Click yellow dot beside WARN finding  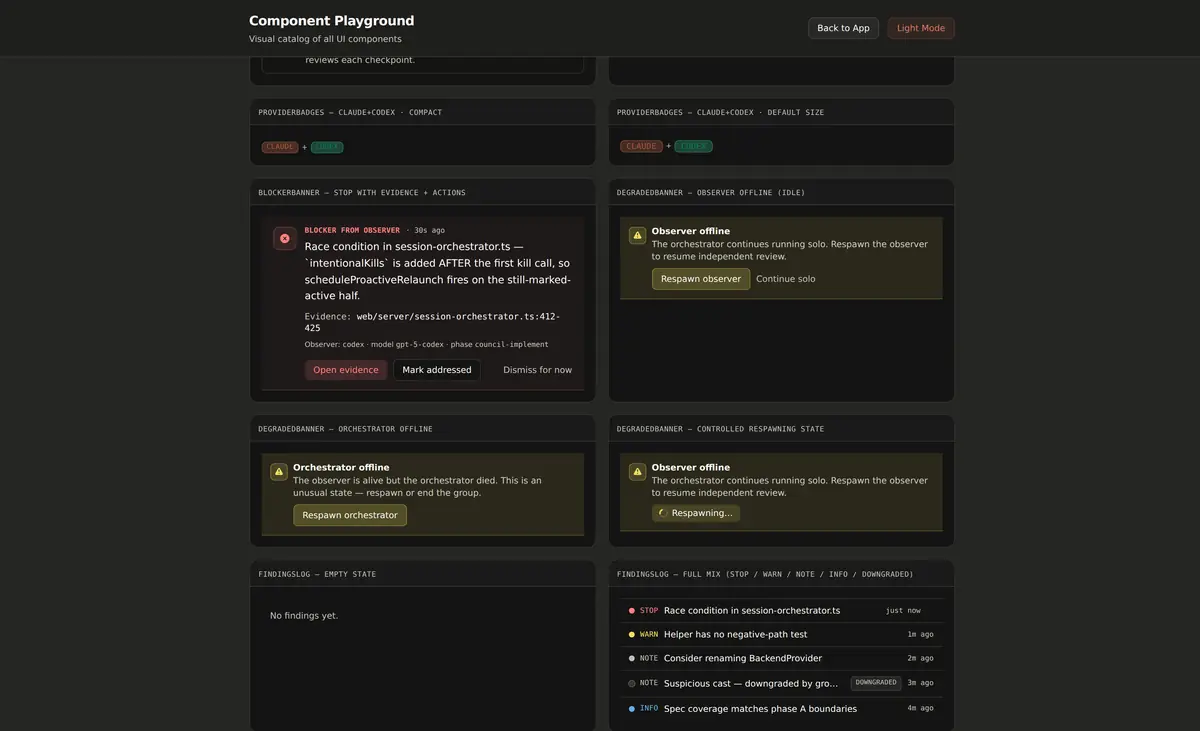pos(631,635)
